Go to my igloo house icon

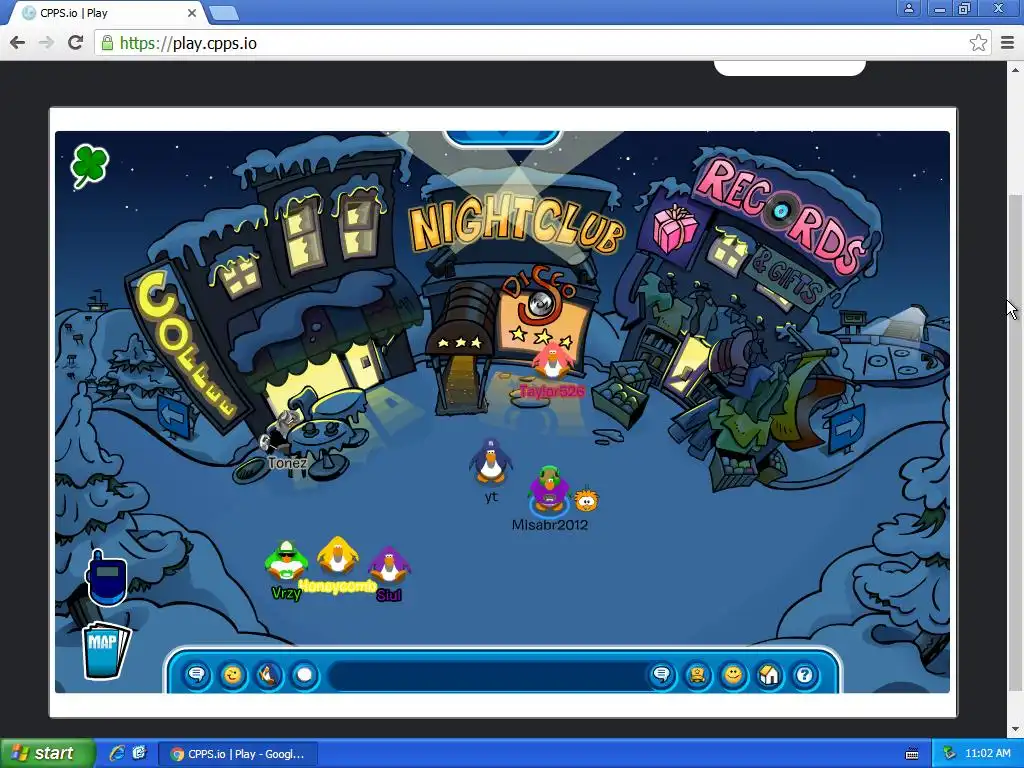point(769,674)
